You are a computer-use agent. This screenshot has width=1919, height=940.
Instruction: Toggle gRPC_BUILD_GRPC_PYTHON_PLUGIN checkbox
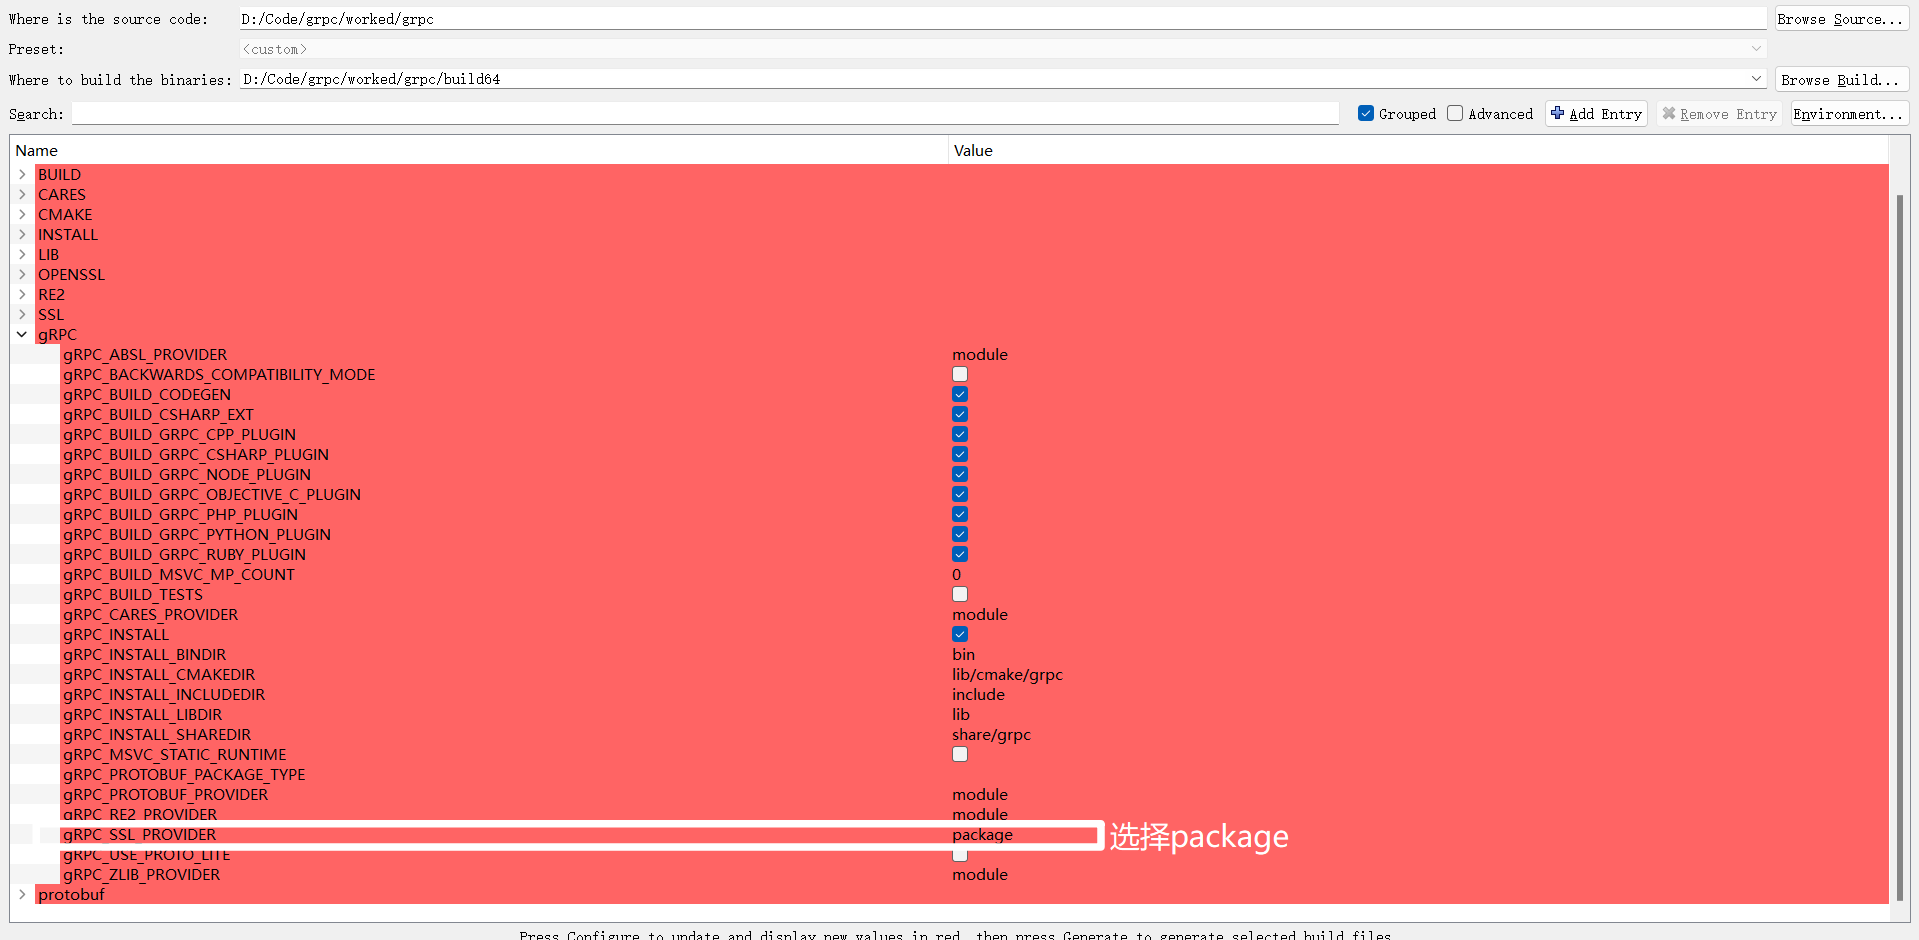tap(960, 535)
